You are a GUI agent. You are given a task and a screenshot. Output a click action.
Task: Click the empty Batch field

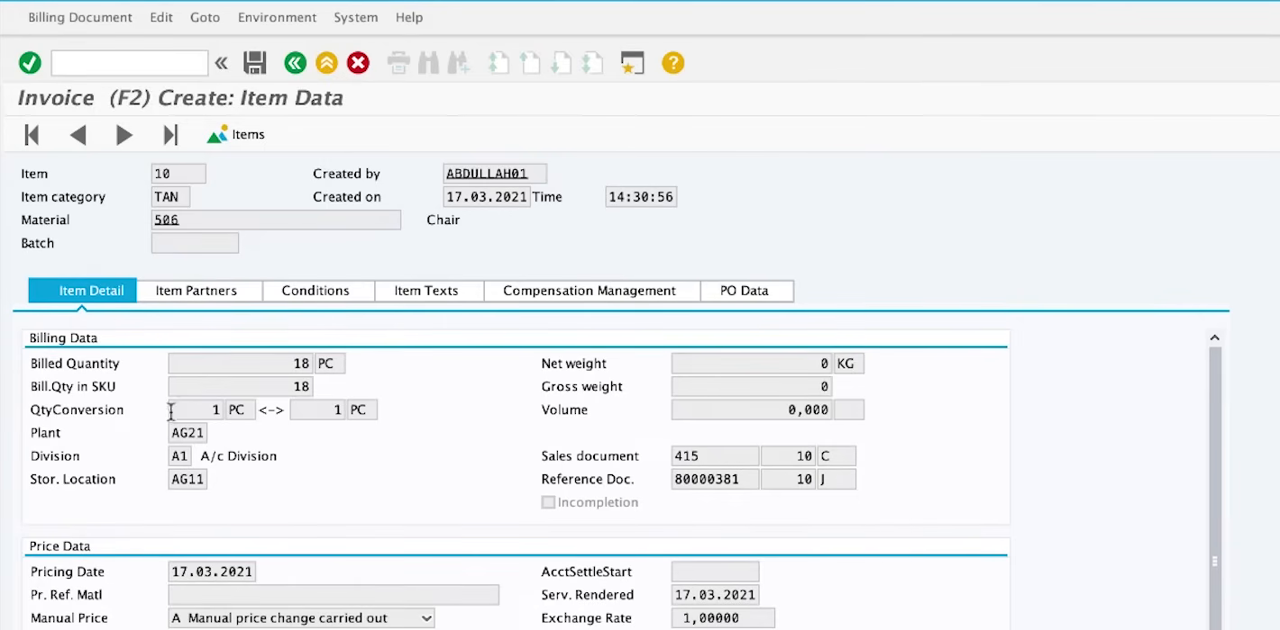195,243
